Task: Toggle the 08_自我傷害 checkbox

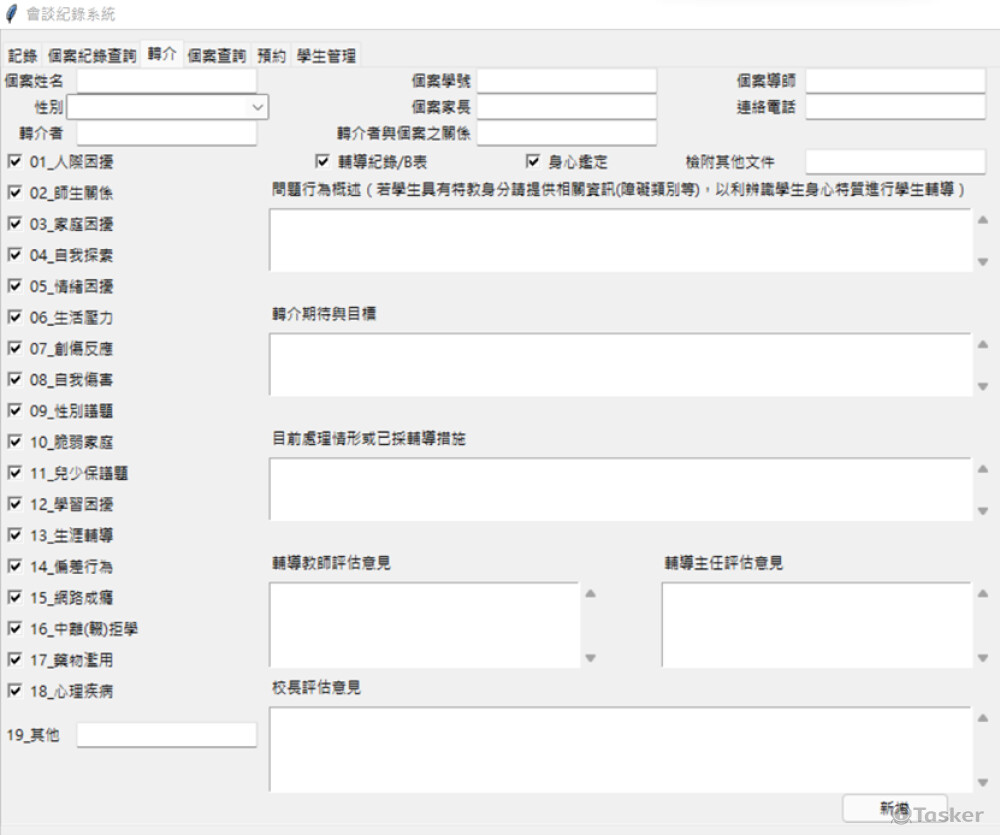Action: click(15, 379)
